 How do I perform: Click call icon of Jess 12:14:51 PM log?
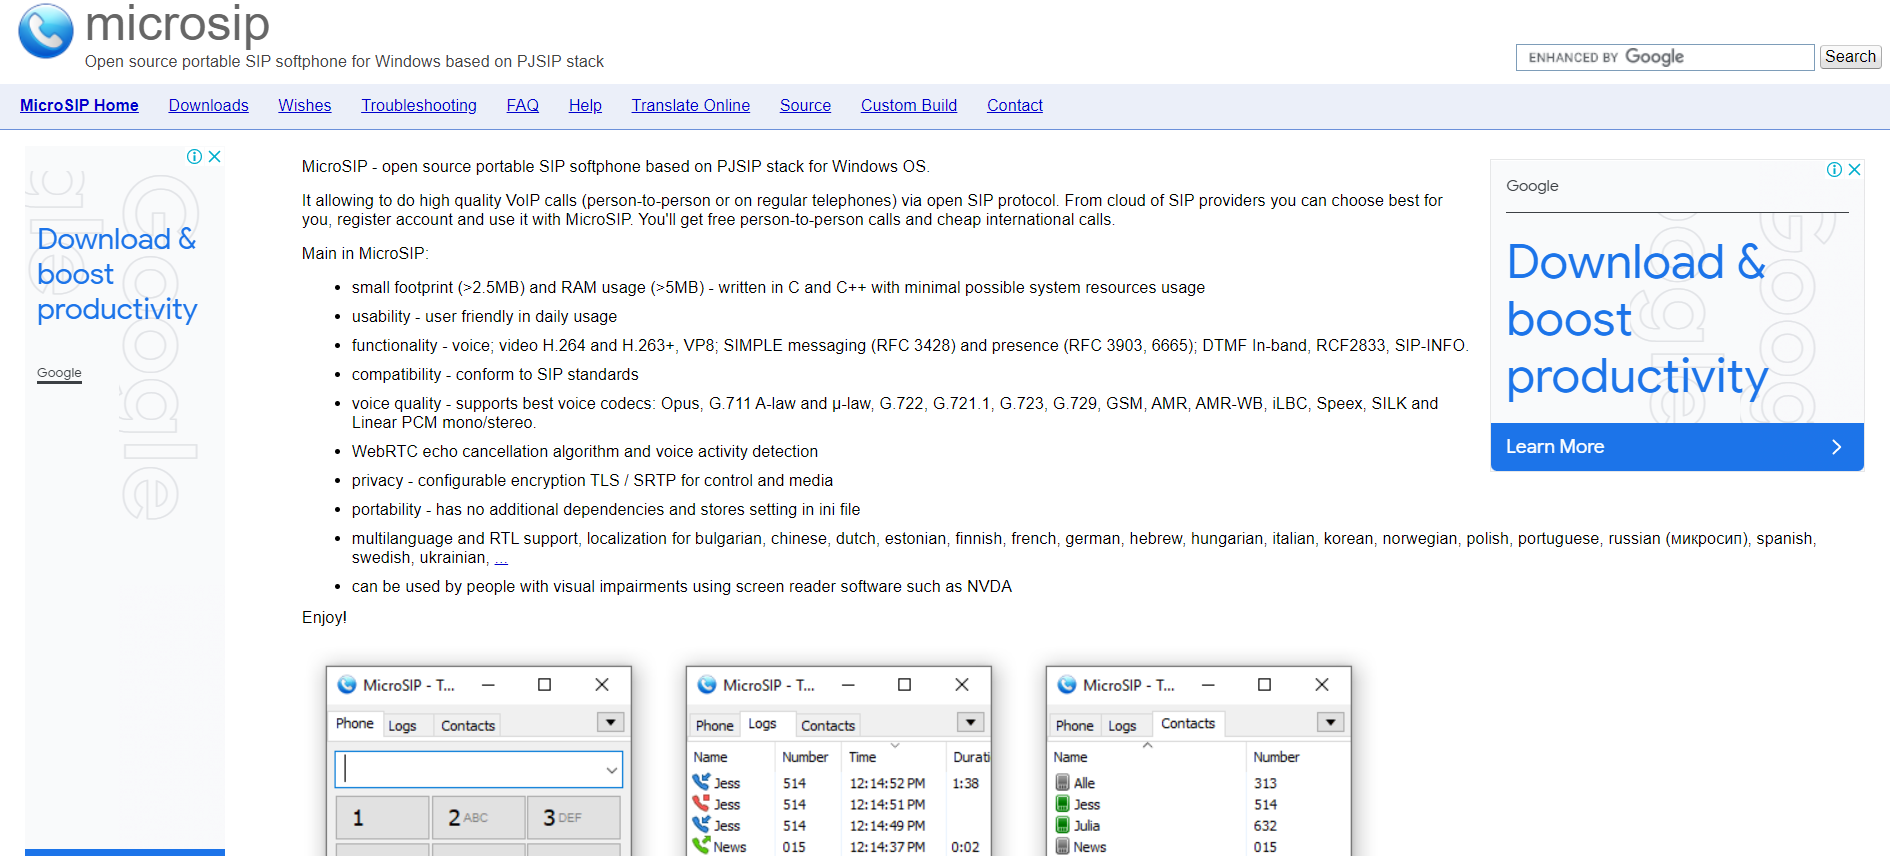click(x=701, y=803)
